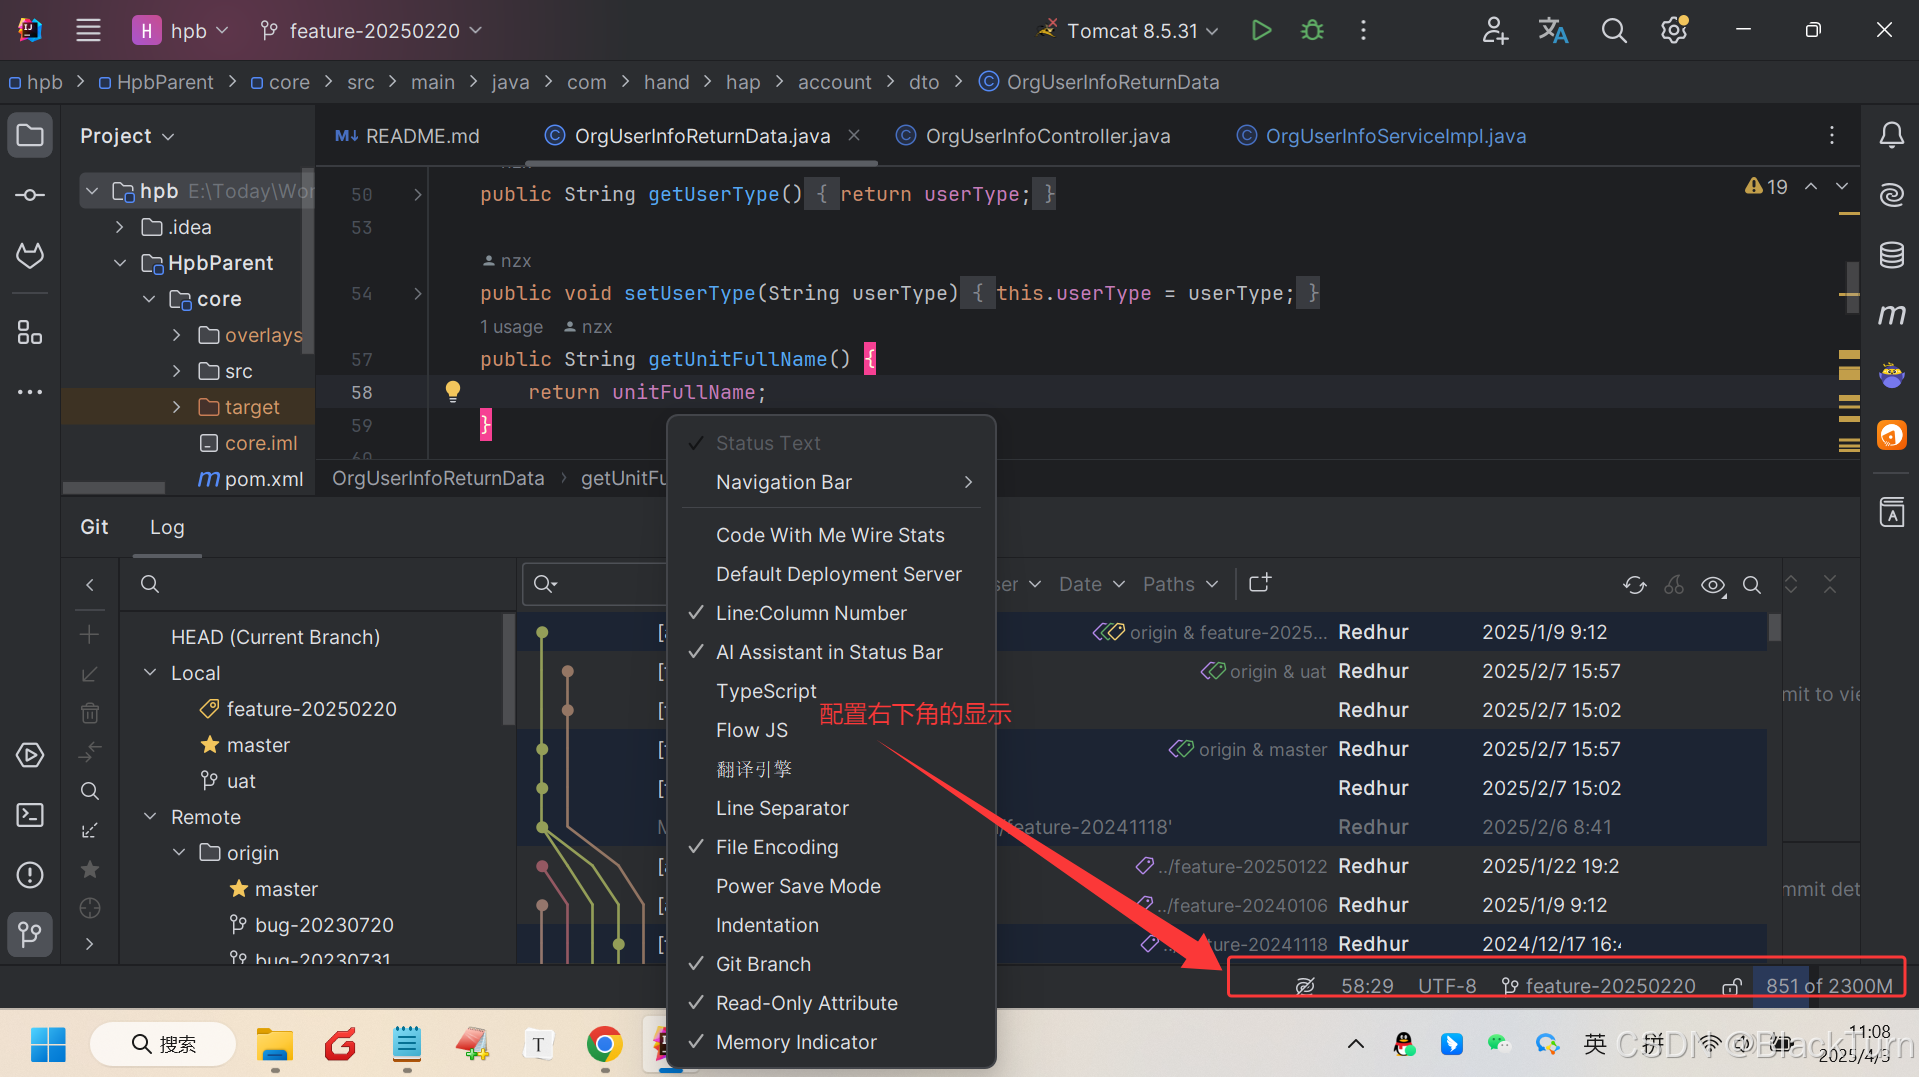Click the translation icon in toolbar
The width and height of the screenshot is (1919, 1077).
(1553, 30)
